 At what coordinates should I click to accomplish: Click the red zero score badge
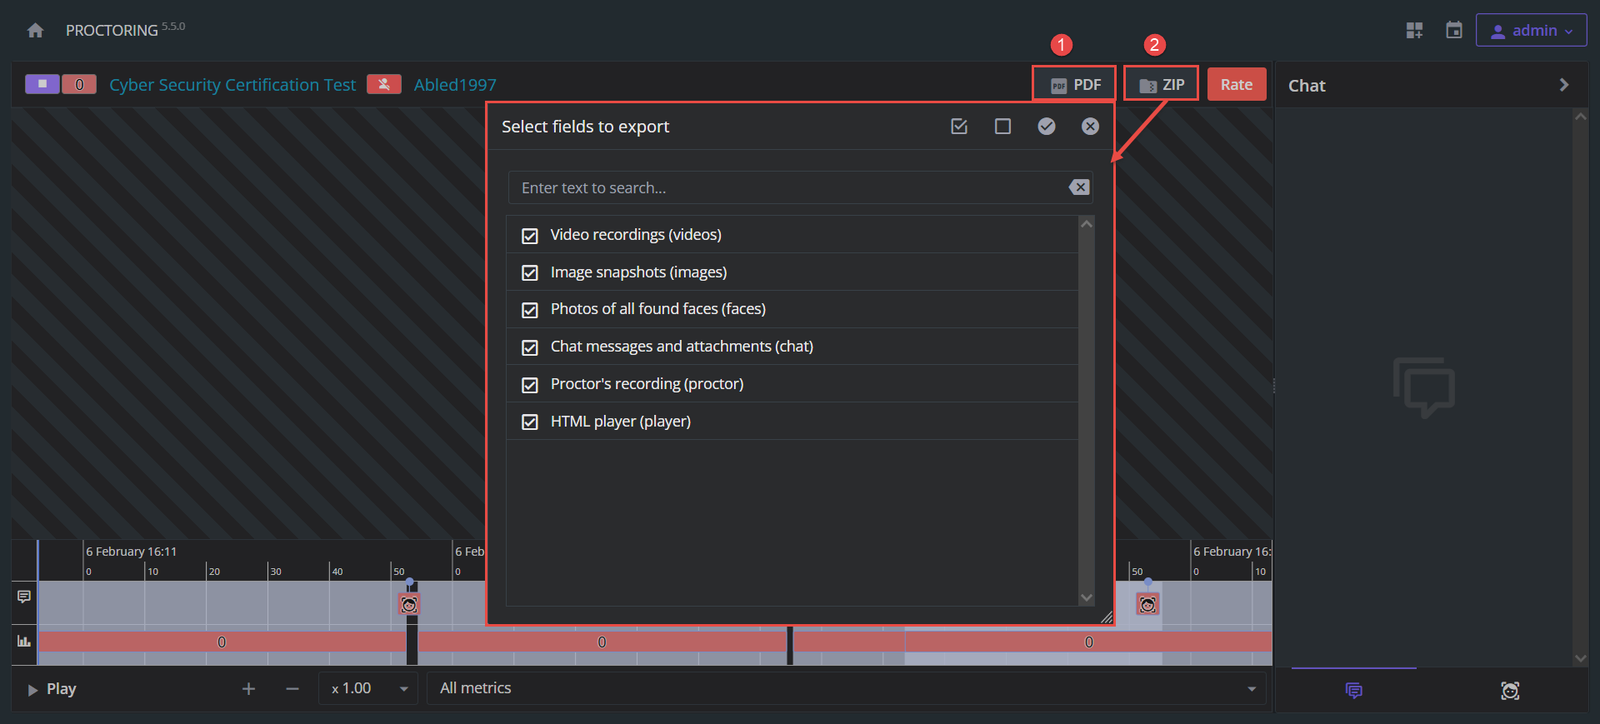point(79,84)
